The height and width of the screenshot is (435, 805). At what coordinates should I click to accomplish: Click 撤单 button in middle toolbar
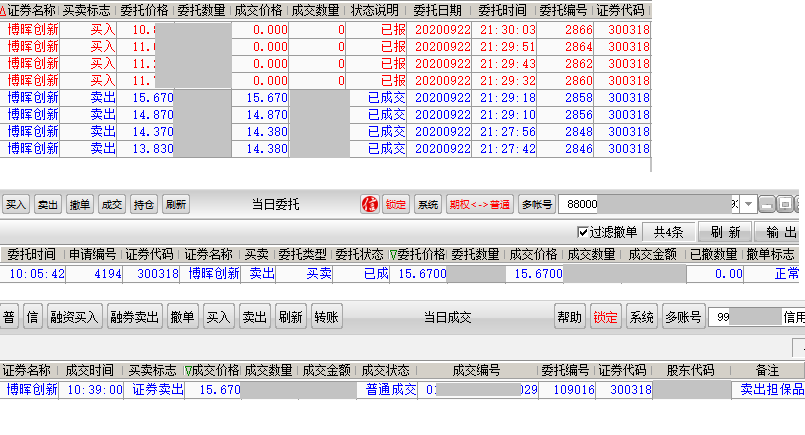tap(80, 204)
